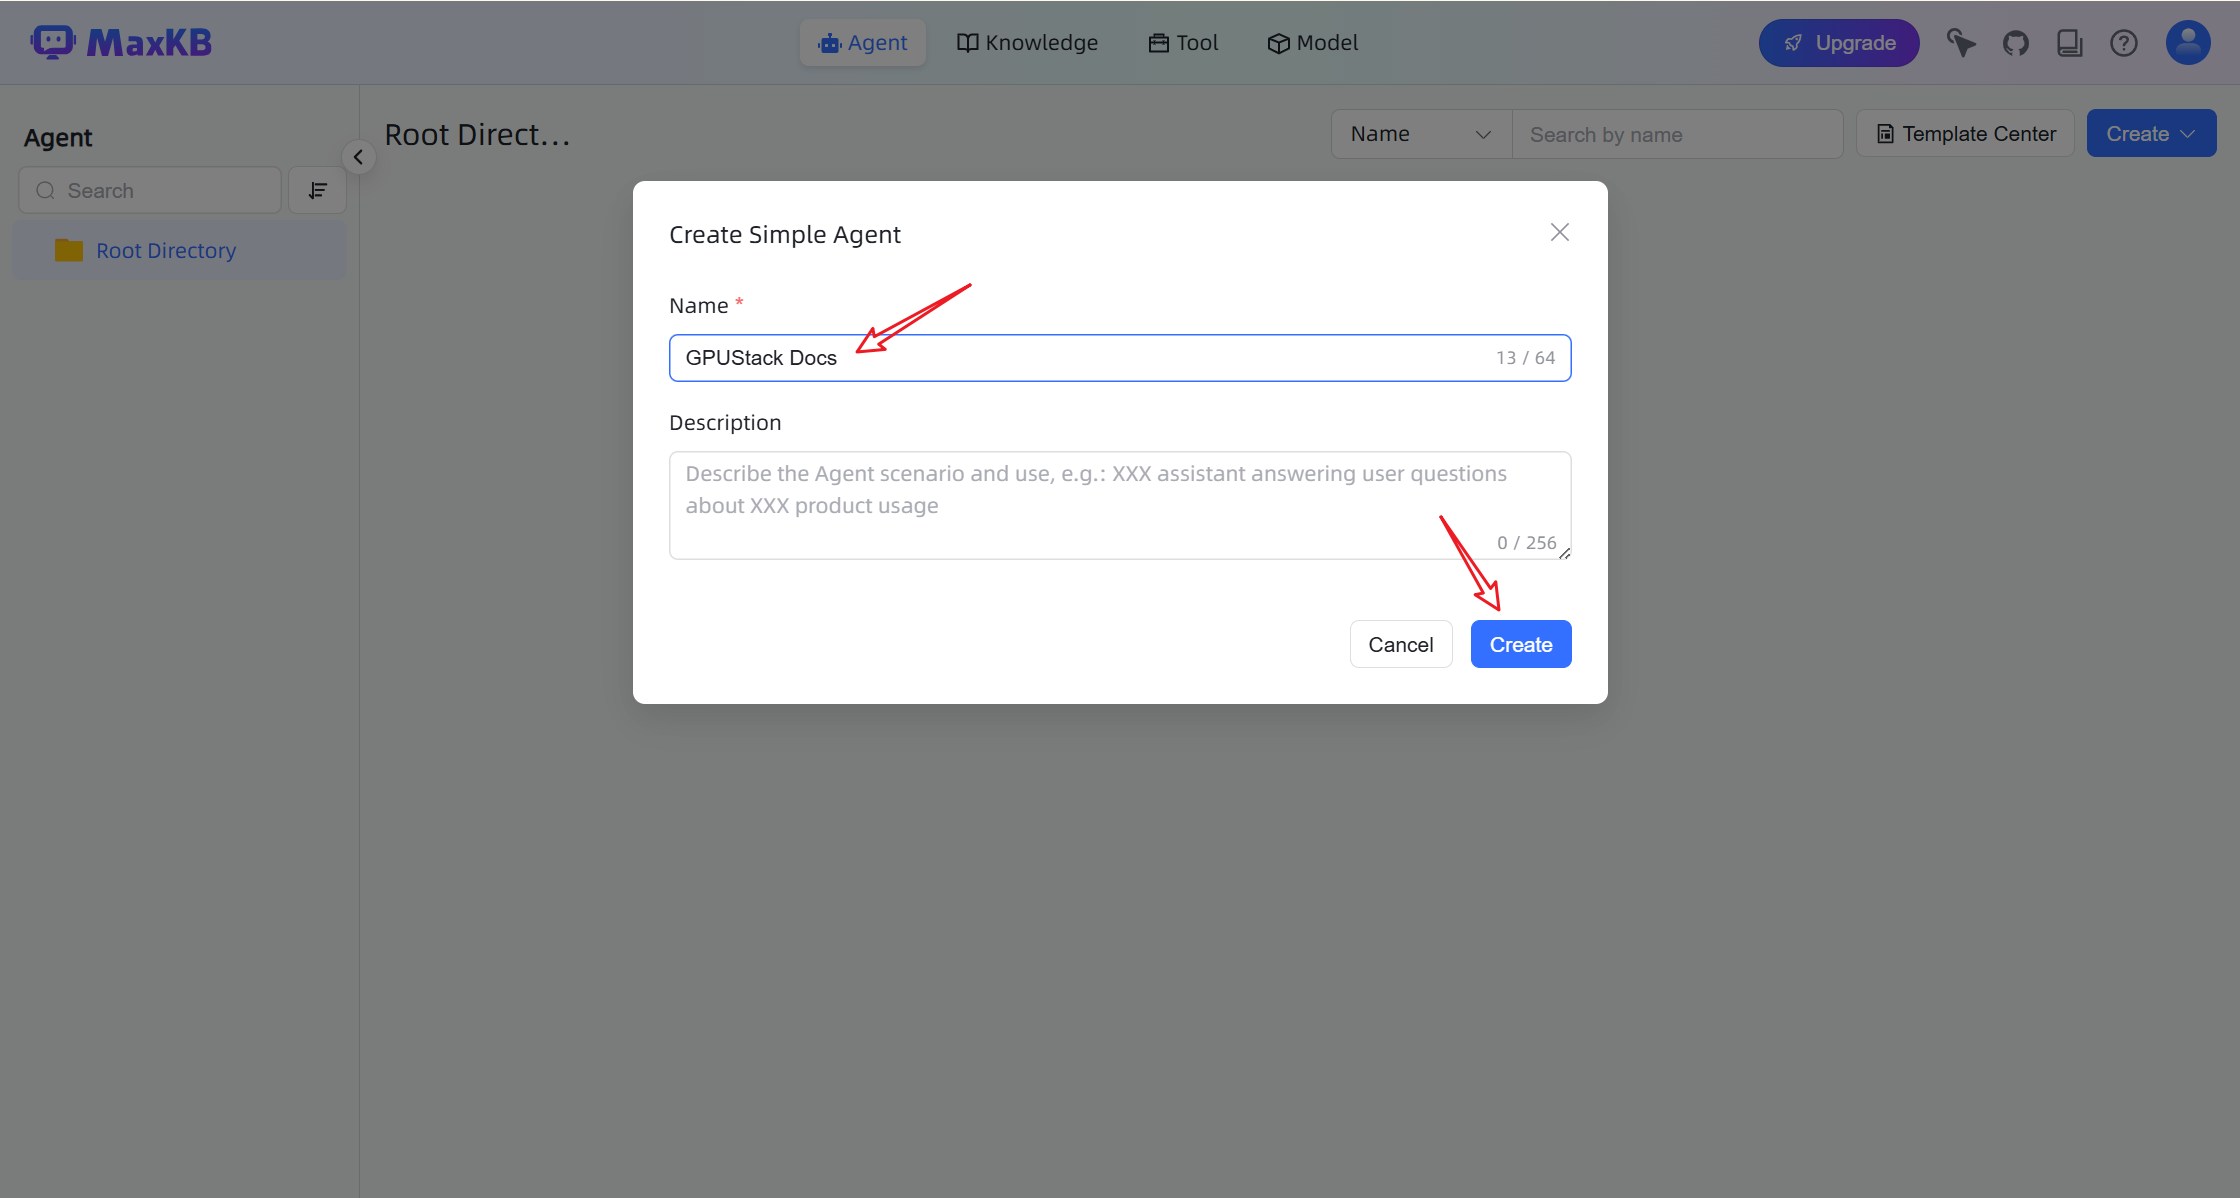Image resolution: width=2240 pixels, height=1198 pixels.
Task: Cancel the agent creation dialog
Action: coord(1400,644)
